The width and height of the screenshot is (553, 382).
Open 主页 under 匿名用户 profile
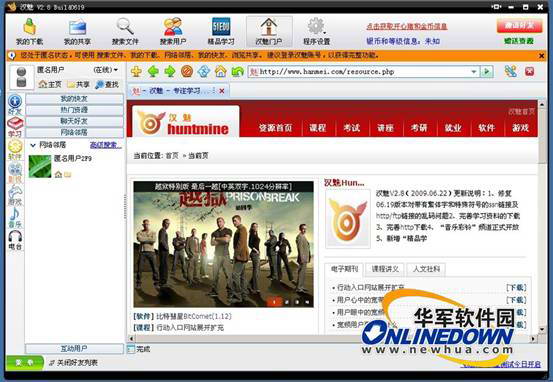[x=50, y=84]
